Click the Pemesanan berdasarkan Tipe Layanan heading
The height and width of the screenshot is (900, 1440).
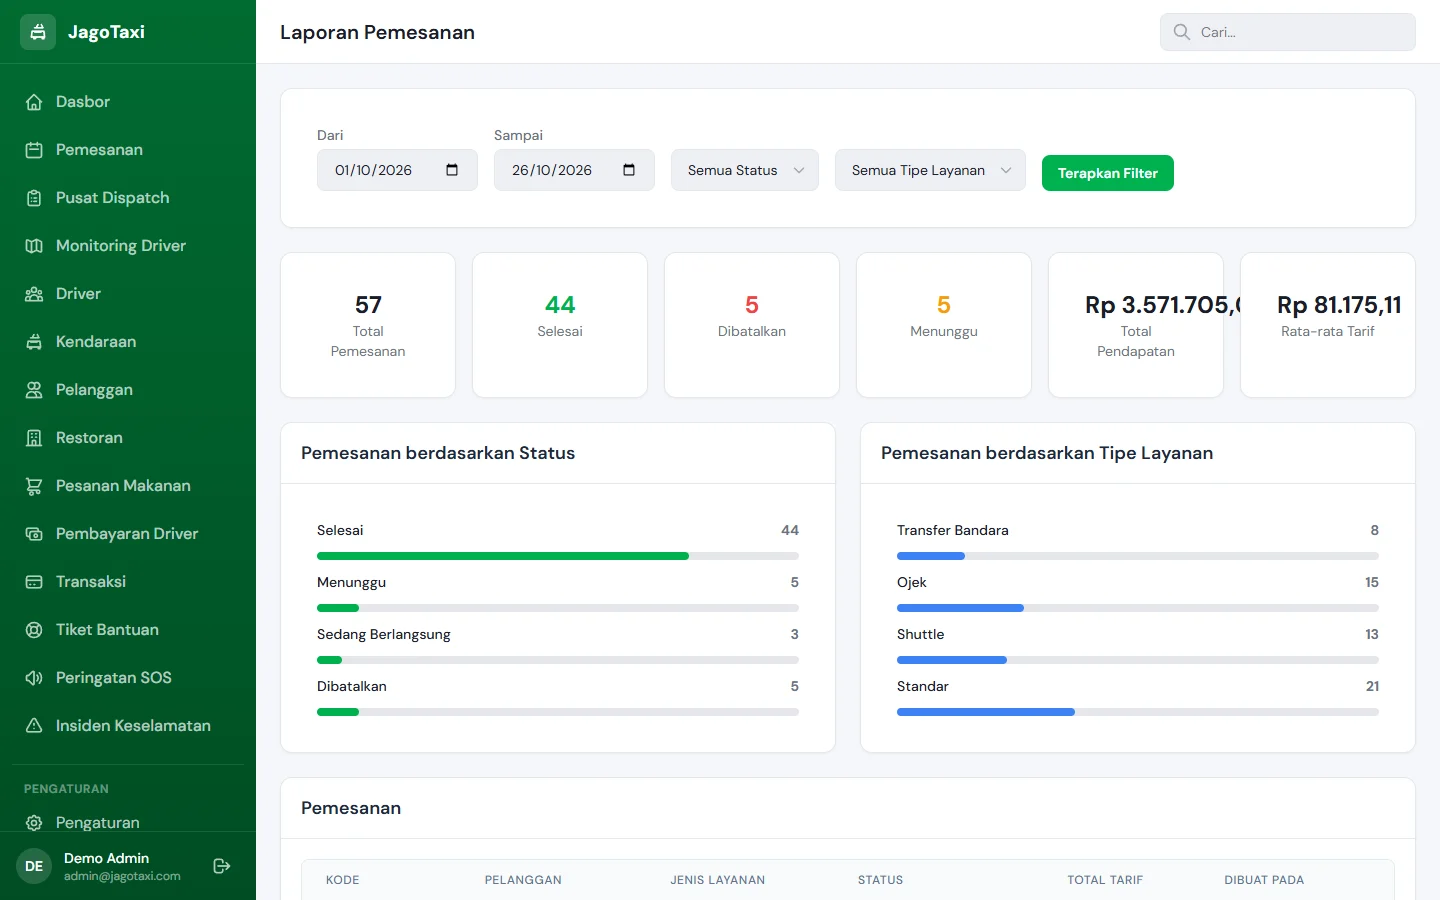1047,453
